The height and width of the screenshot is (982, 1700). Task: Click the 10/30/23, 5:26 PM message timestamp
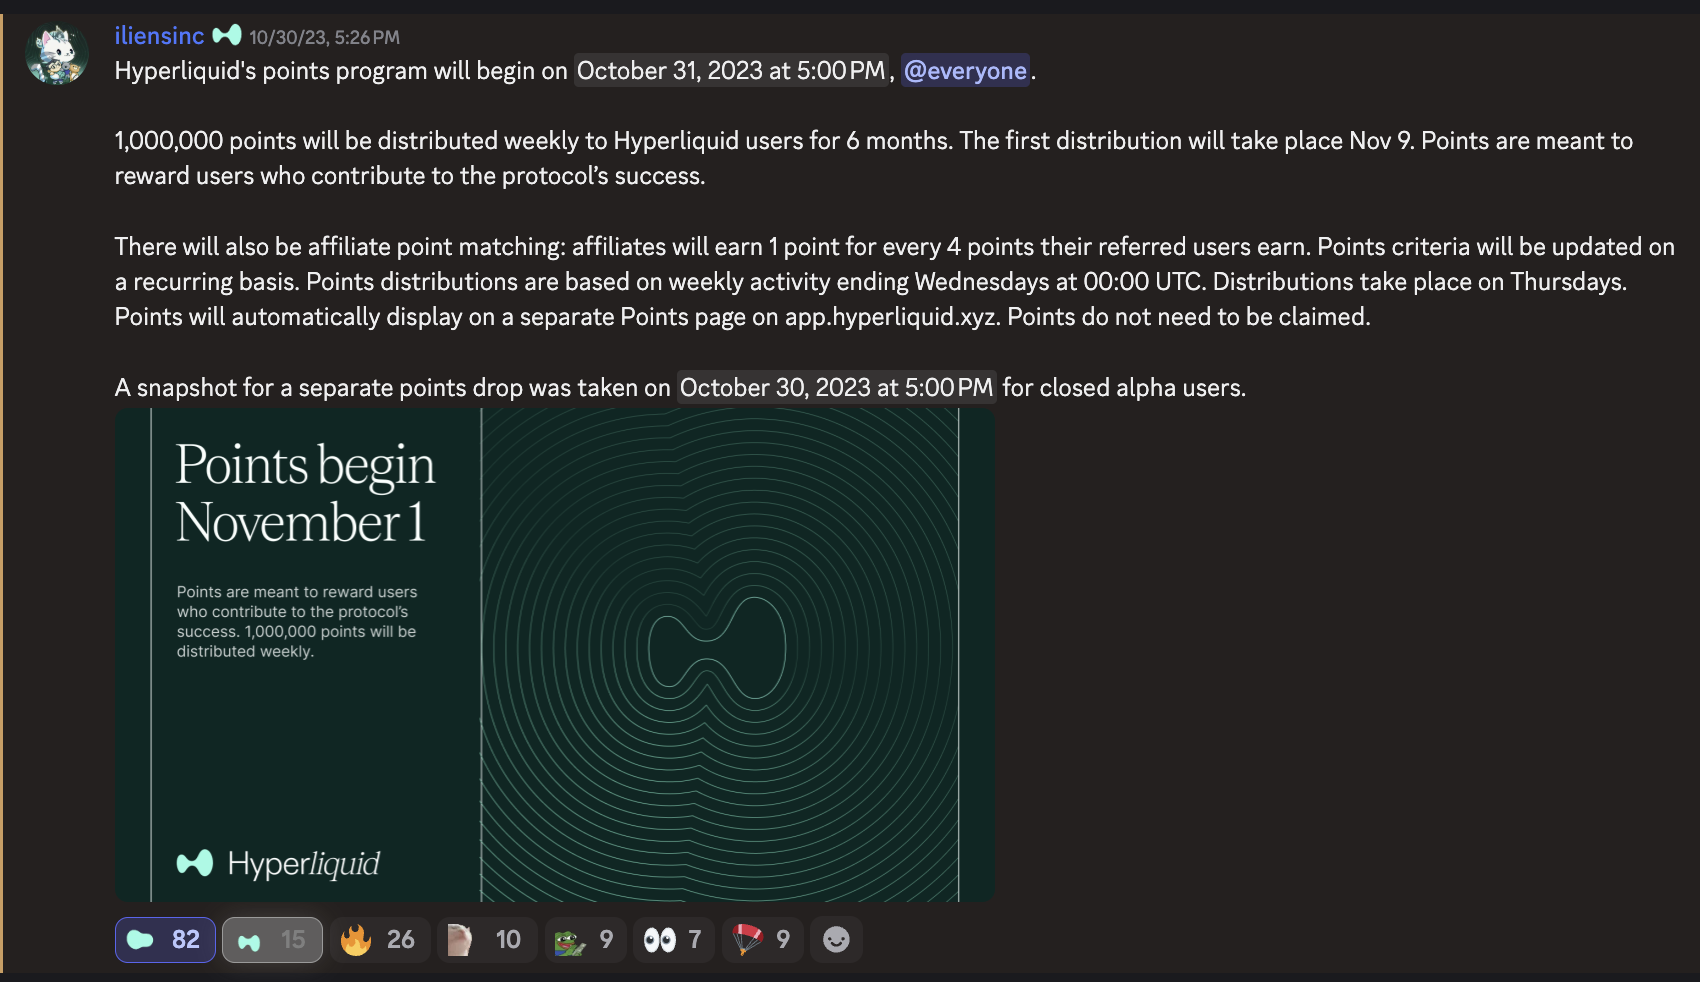coord(324,38)
